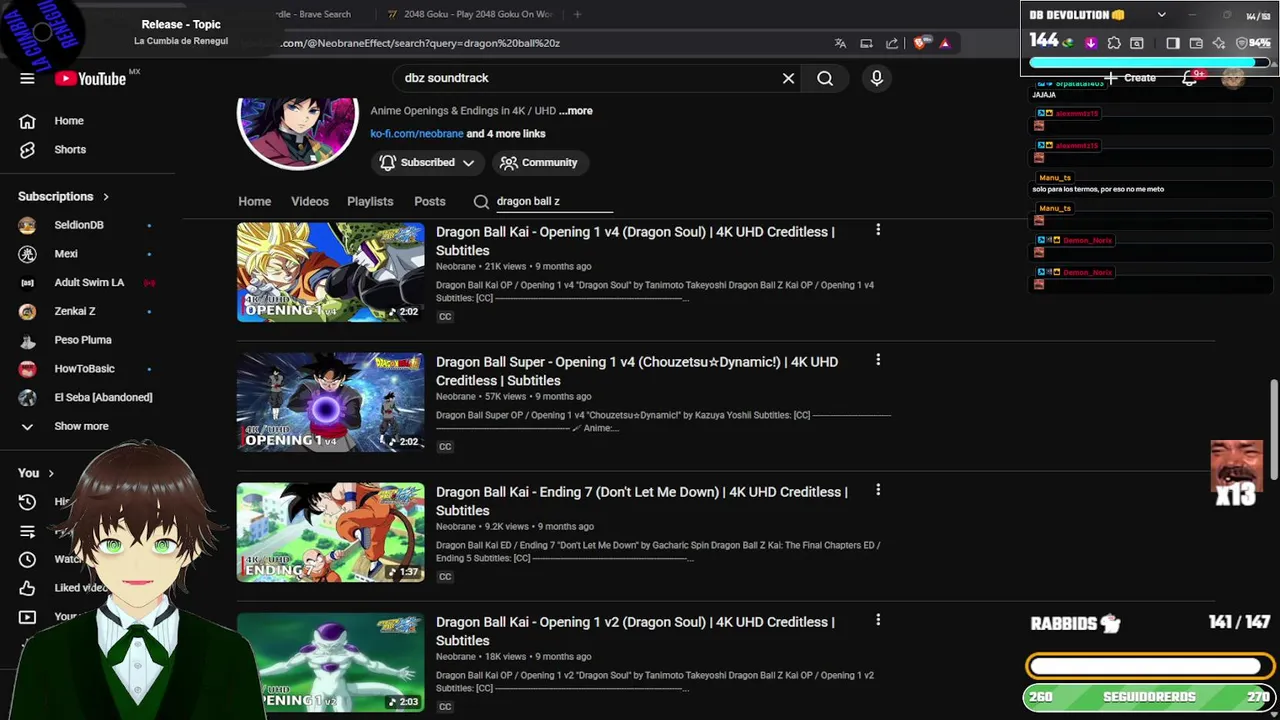Click the share page icon
1280x720 pixels.
tap(892, 43)
